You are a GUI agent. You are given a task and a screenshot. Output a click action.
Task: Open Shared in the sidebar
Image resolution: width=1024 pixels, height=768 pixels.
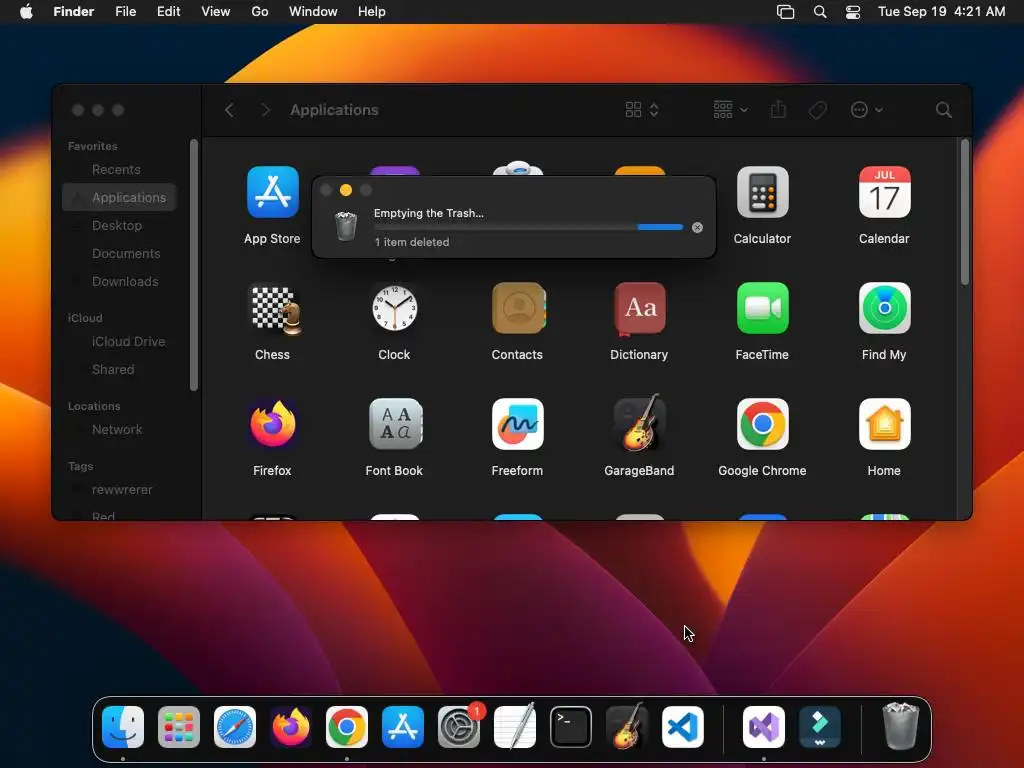[113, 370]
